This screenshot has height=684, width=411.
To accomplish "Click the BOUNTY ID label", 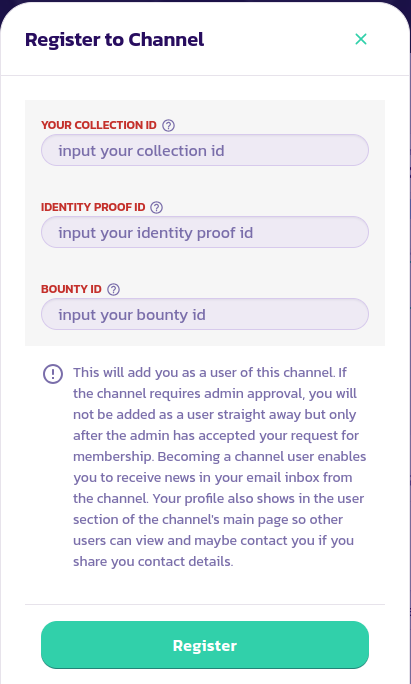I will (71, 289).
